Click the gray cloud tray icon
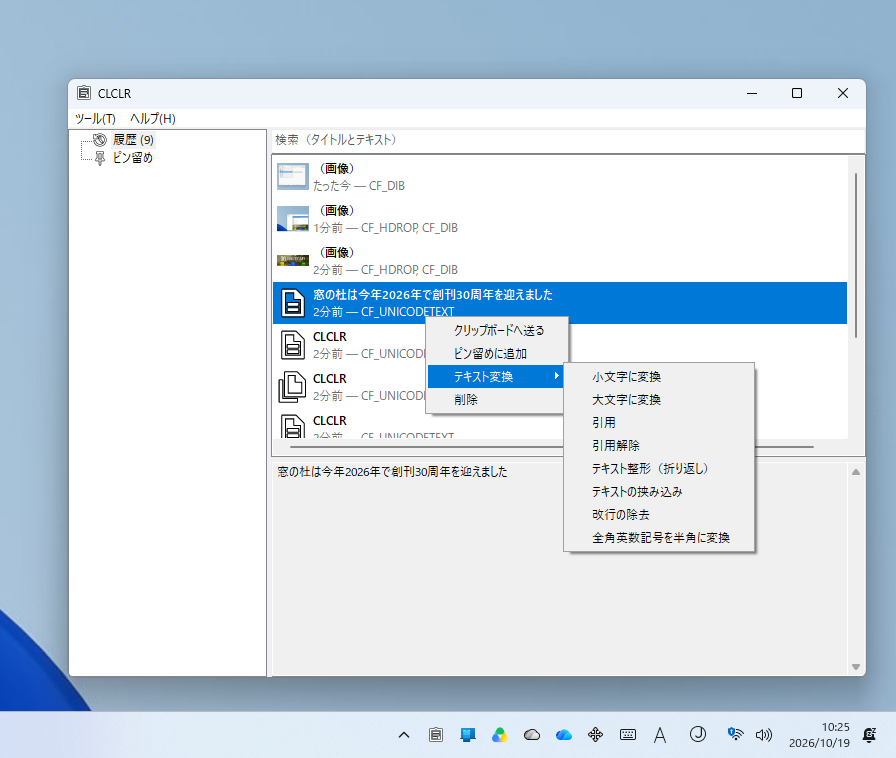Screen dimensions: 896x758 click(532, 735)
